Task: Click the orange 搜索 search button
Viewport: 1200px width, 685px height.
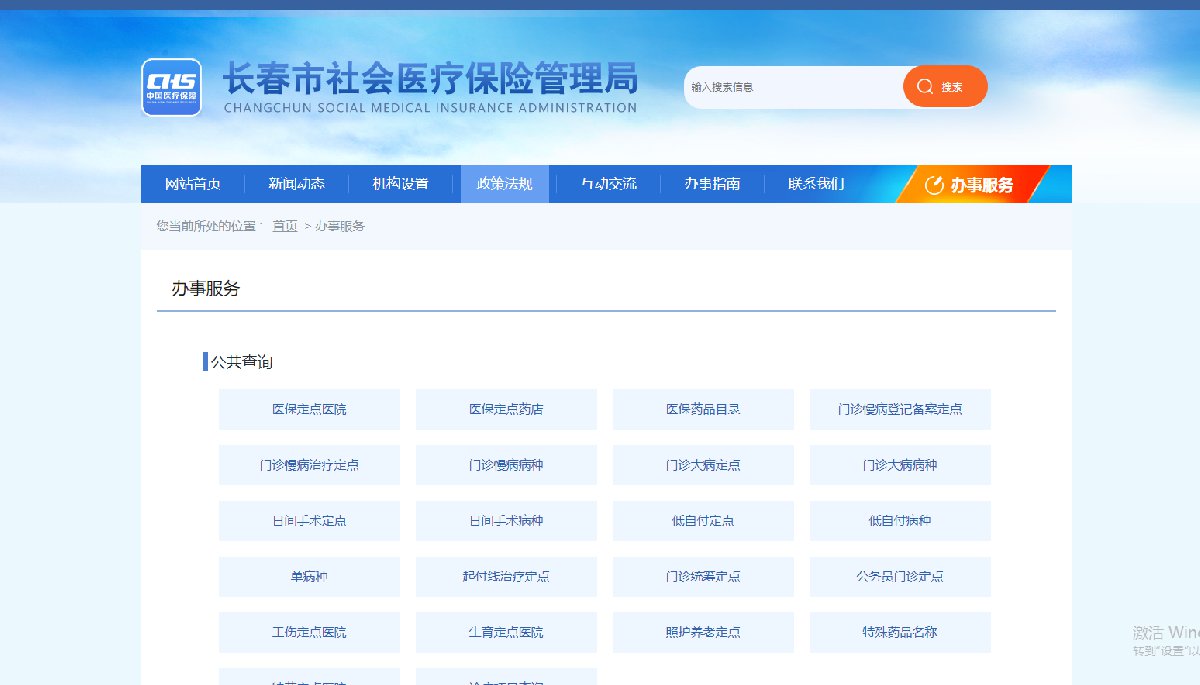Action: (x=944, y=87)
